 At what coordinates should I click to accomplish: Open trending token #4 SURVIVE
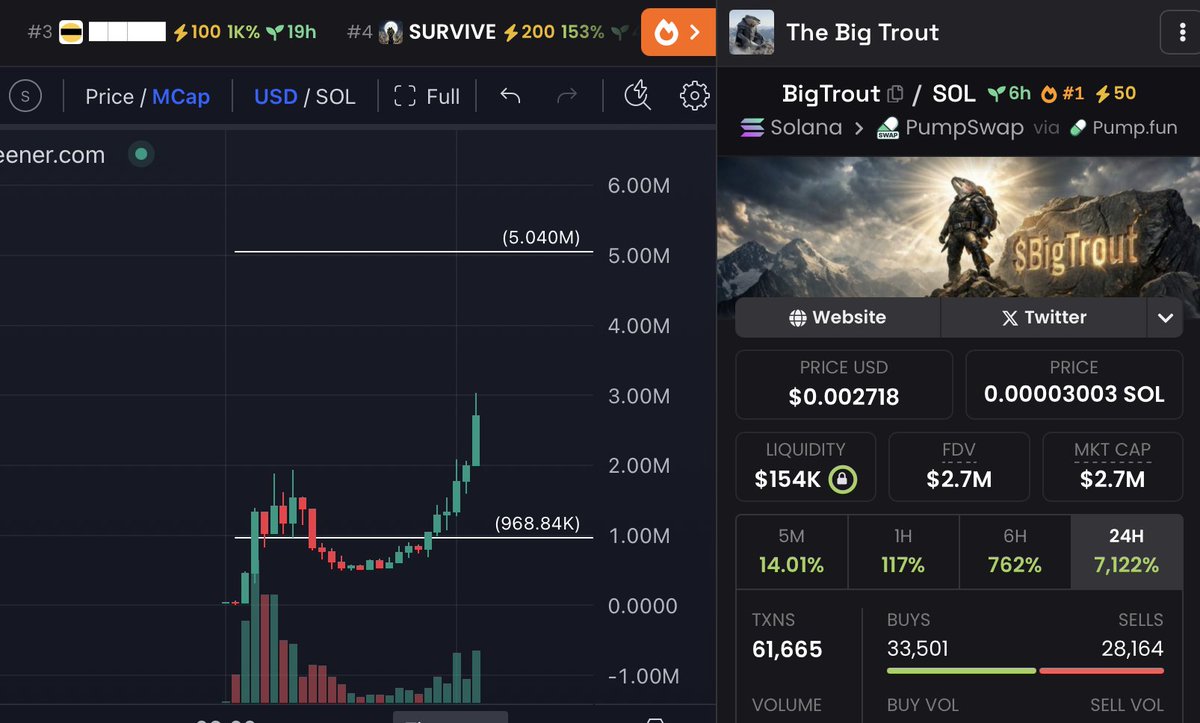click(490, 32)
